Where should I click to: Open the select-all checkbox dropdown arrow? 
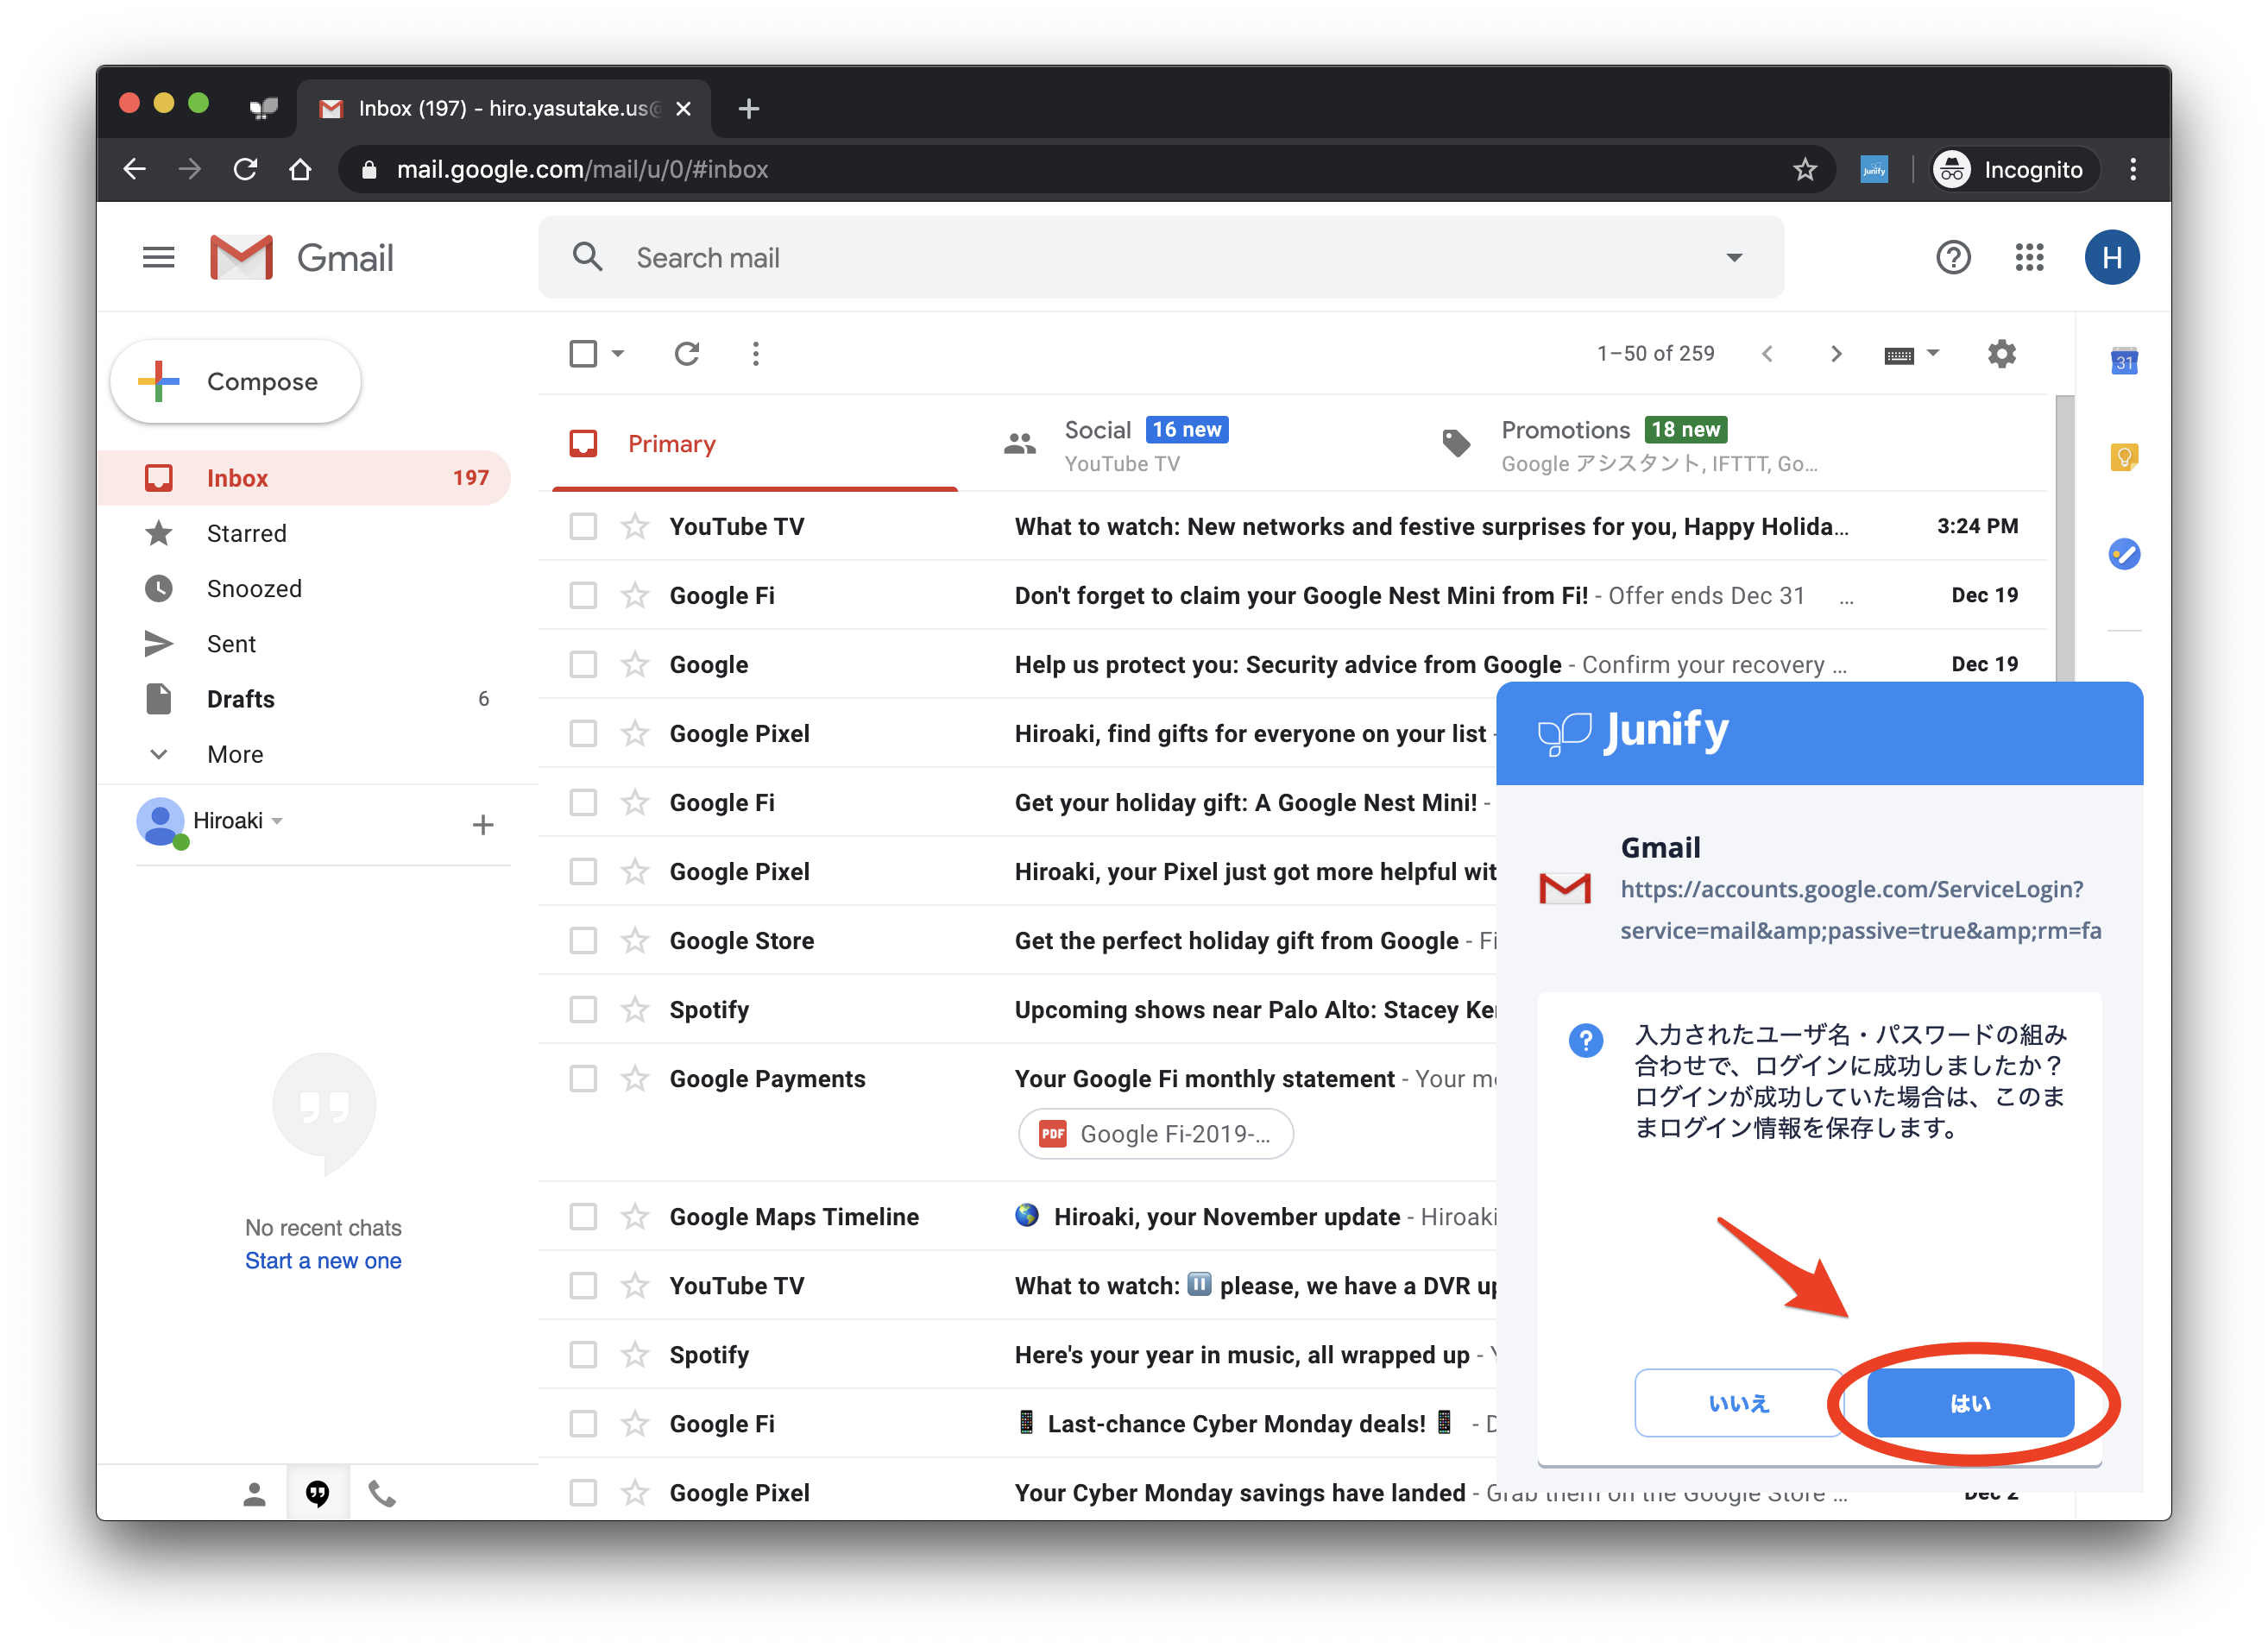pos(618,353)
